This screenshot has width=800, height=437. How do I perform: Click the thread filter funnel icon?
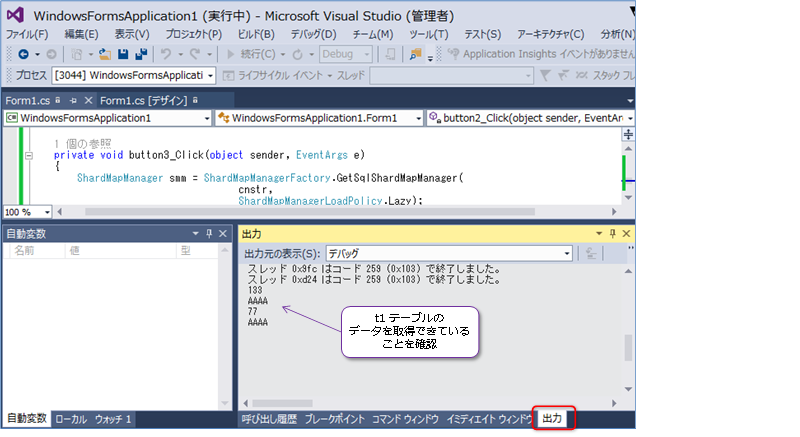pos(545,75)
